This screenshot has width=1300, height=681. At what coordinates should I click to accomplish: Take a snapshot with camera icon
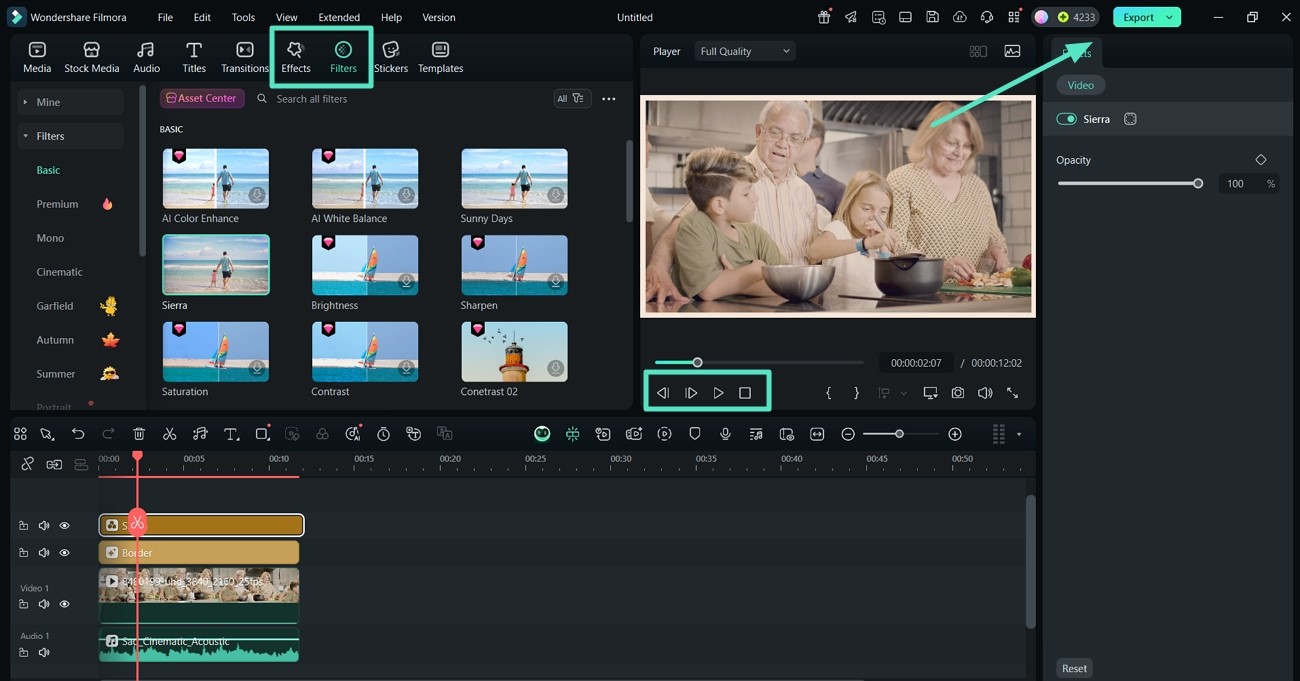point(958,393)
